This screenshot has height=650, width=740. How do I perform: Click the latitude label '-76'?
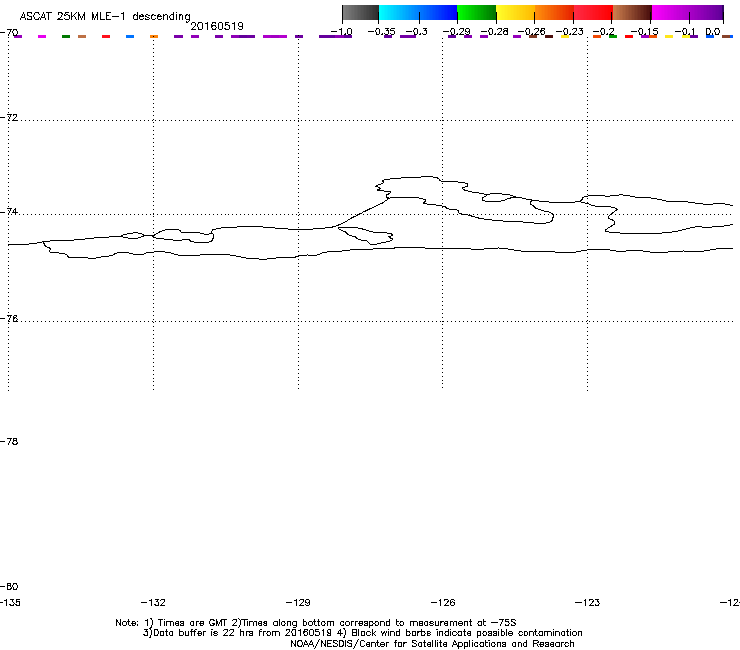click(9, 319)
